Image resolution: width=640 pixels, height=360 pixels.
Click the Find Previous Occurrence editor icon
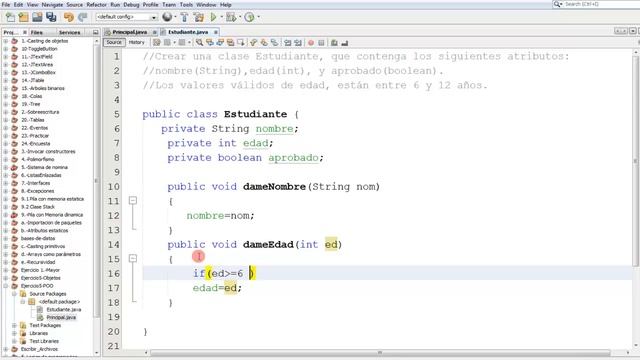point(210,42)
